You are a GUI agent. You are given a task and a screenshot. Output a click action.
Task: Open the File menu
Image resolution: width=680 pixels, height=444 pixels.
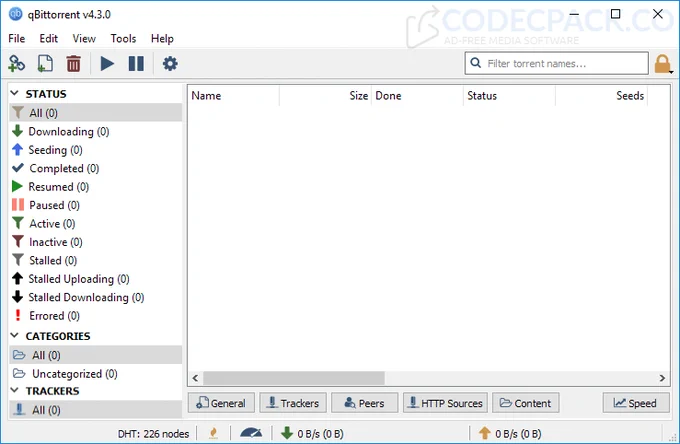[16, 39]
